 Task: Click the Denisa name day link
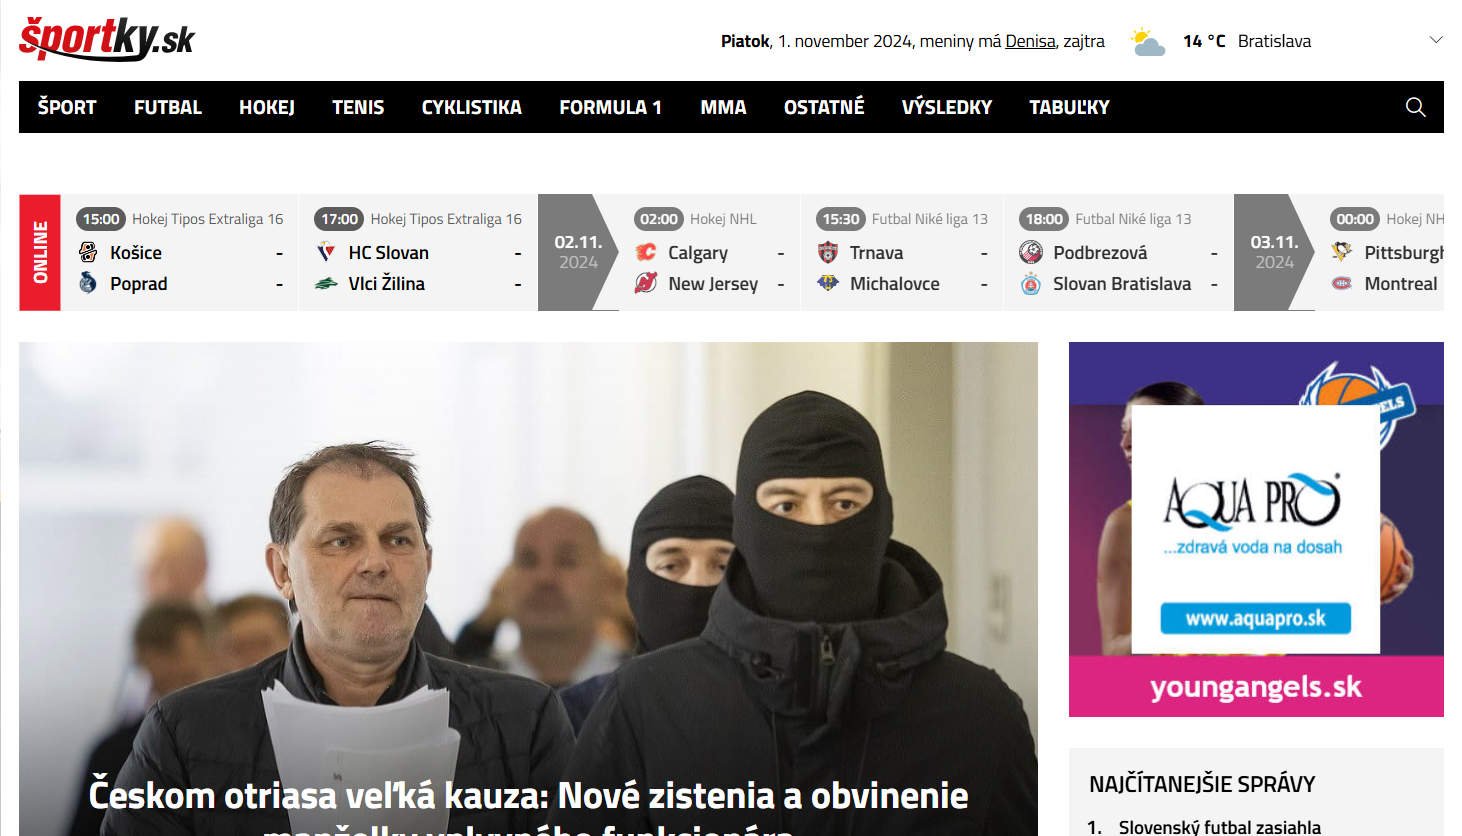(x=1030, y=41)
